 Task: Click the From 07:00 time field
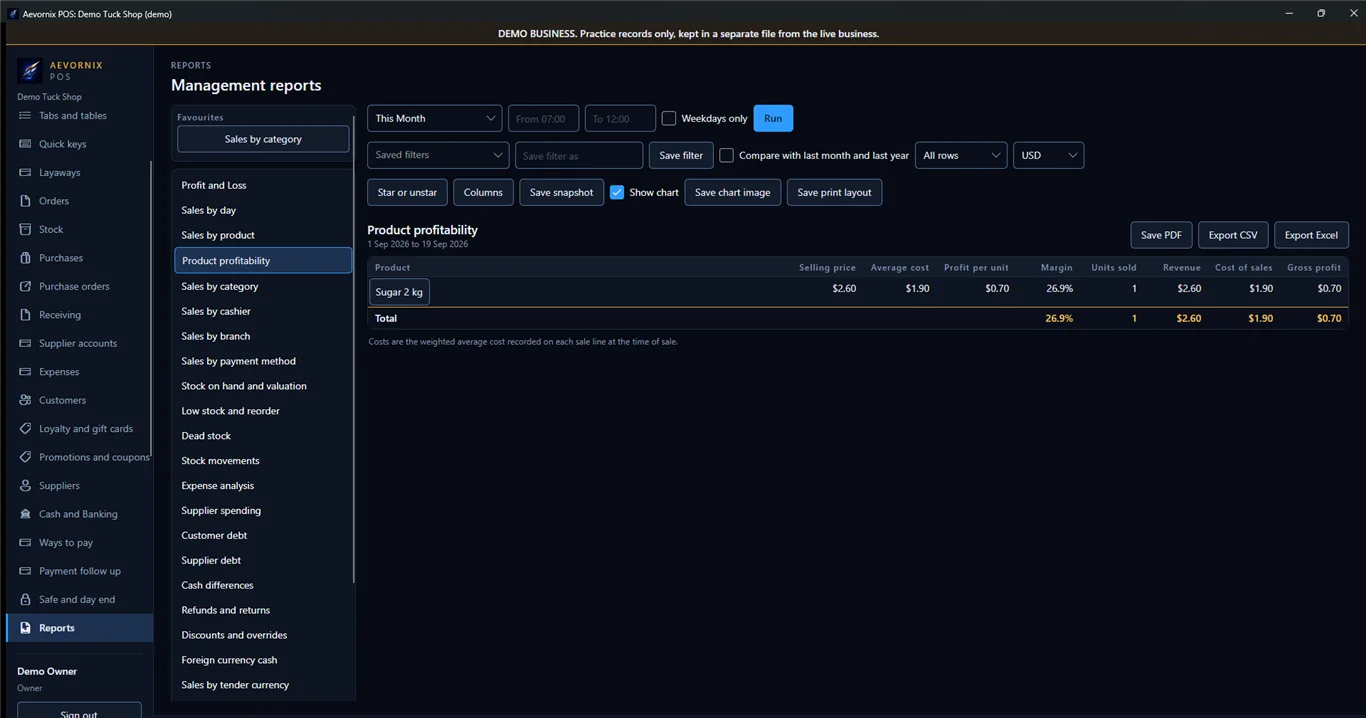click(x=543, y=118)
